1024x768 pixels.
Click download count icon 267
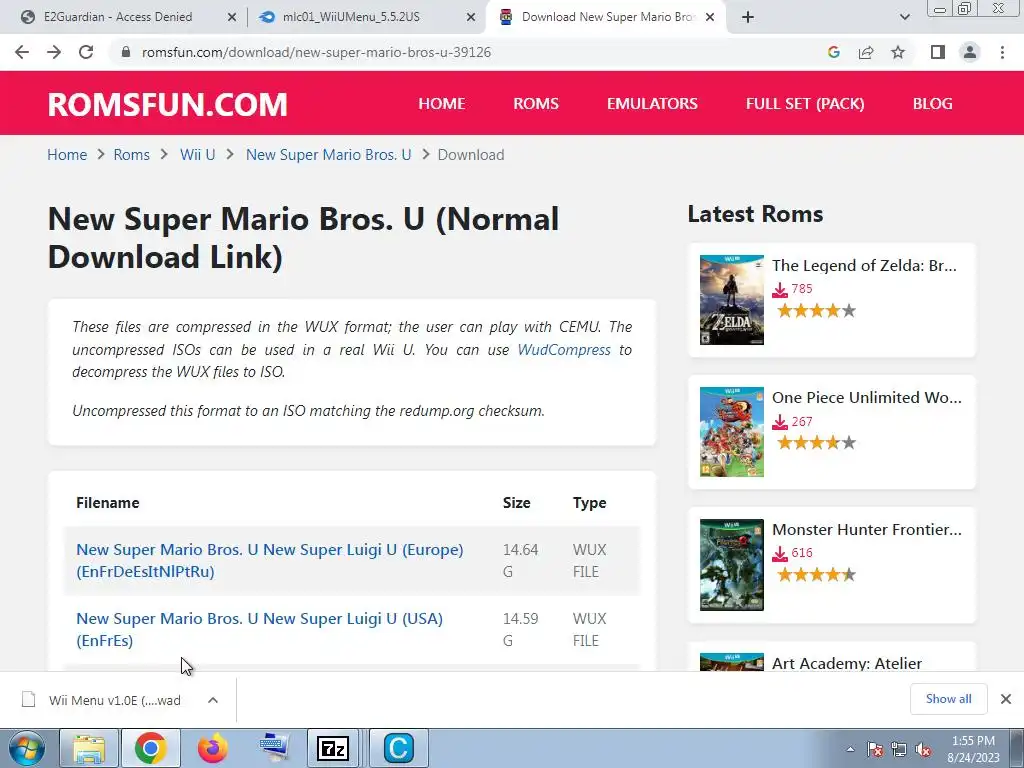[x=780, y=423]
